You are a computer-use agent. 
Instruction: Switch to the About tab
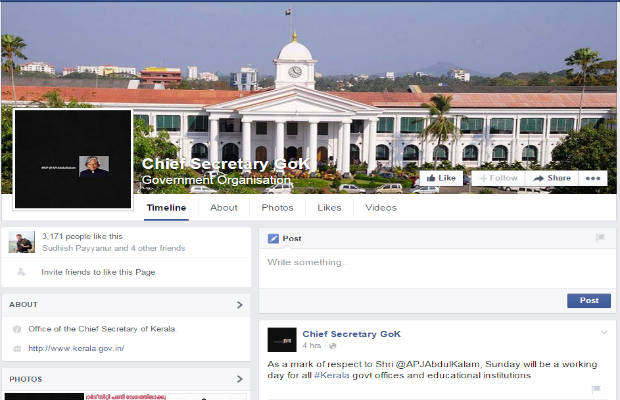point(224,208)
